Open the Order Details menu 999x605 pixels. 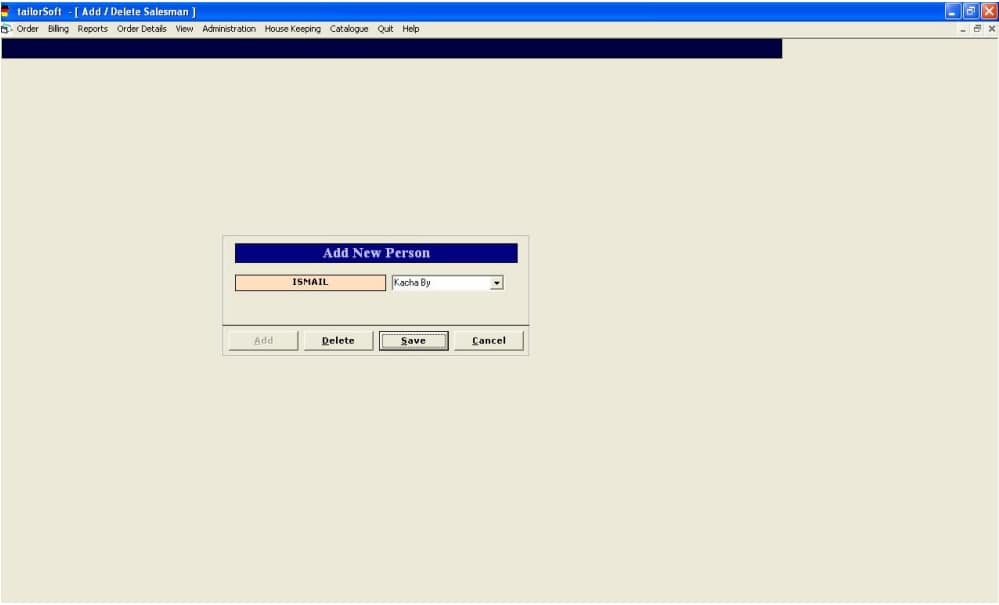point(142,29)
